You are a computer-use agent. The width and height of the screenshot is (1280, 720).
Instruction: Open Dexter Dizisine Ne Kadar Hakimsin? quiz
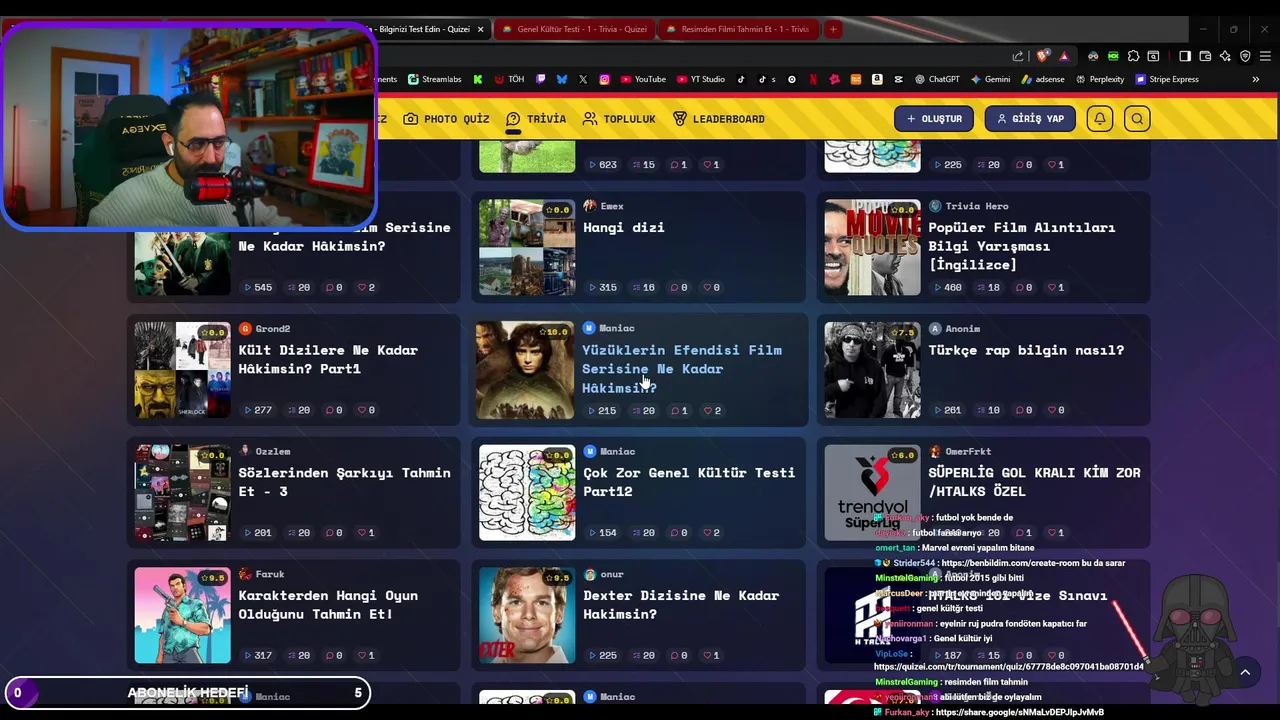[681, 605]
